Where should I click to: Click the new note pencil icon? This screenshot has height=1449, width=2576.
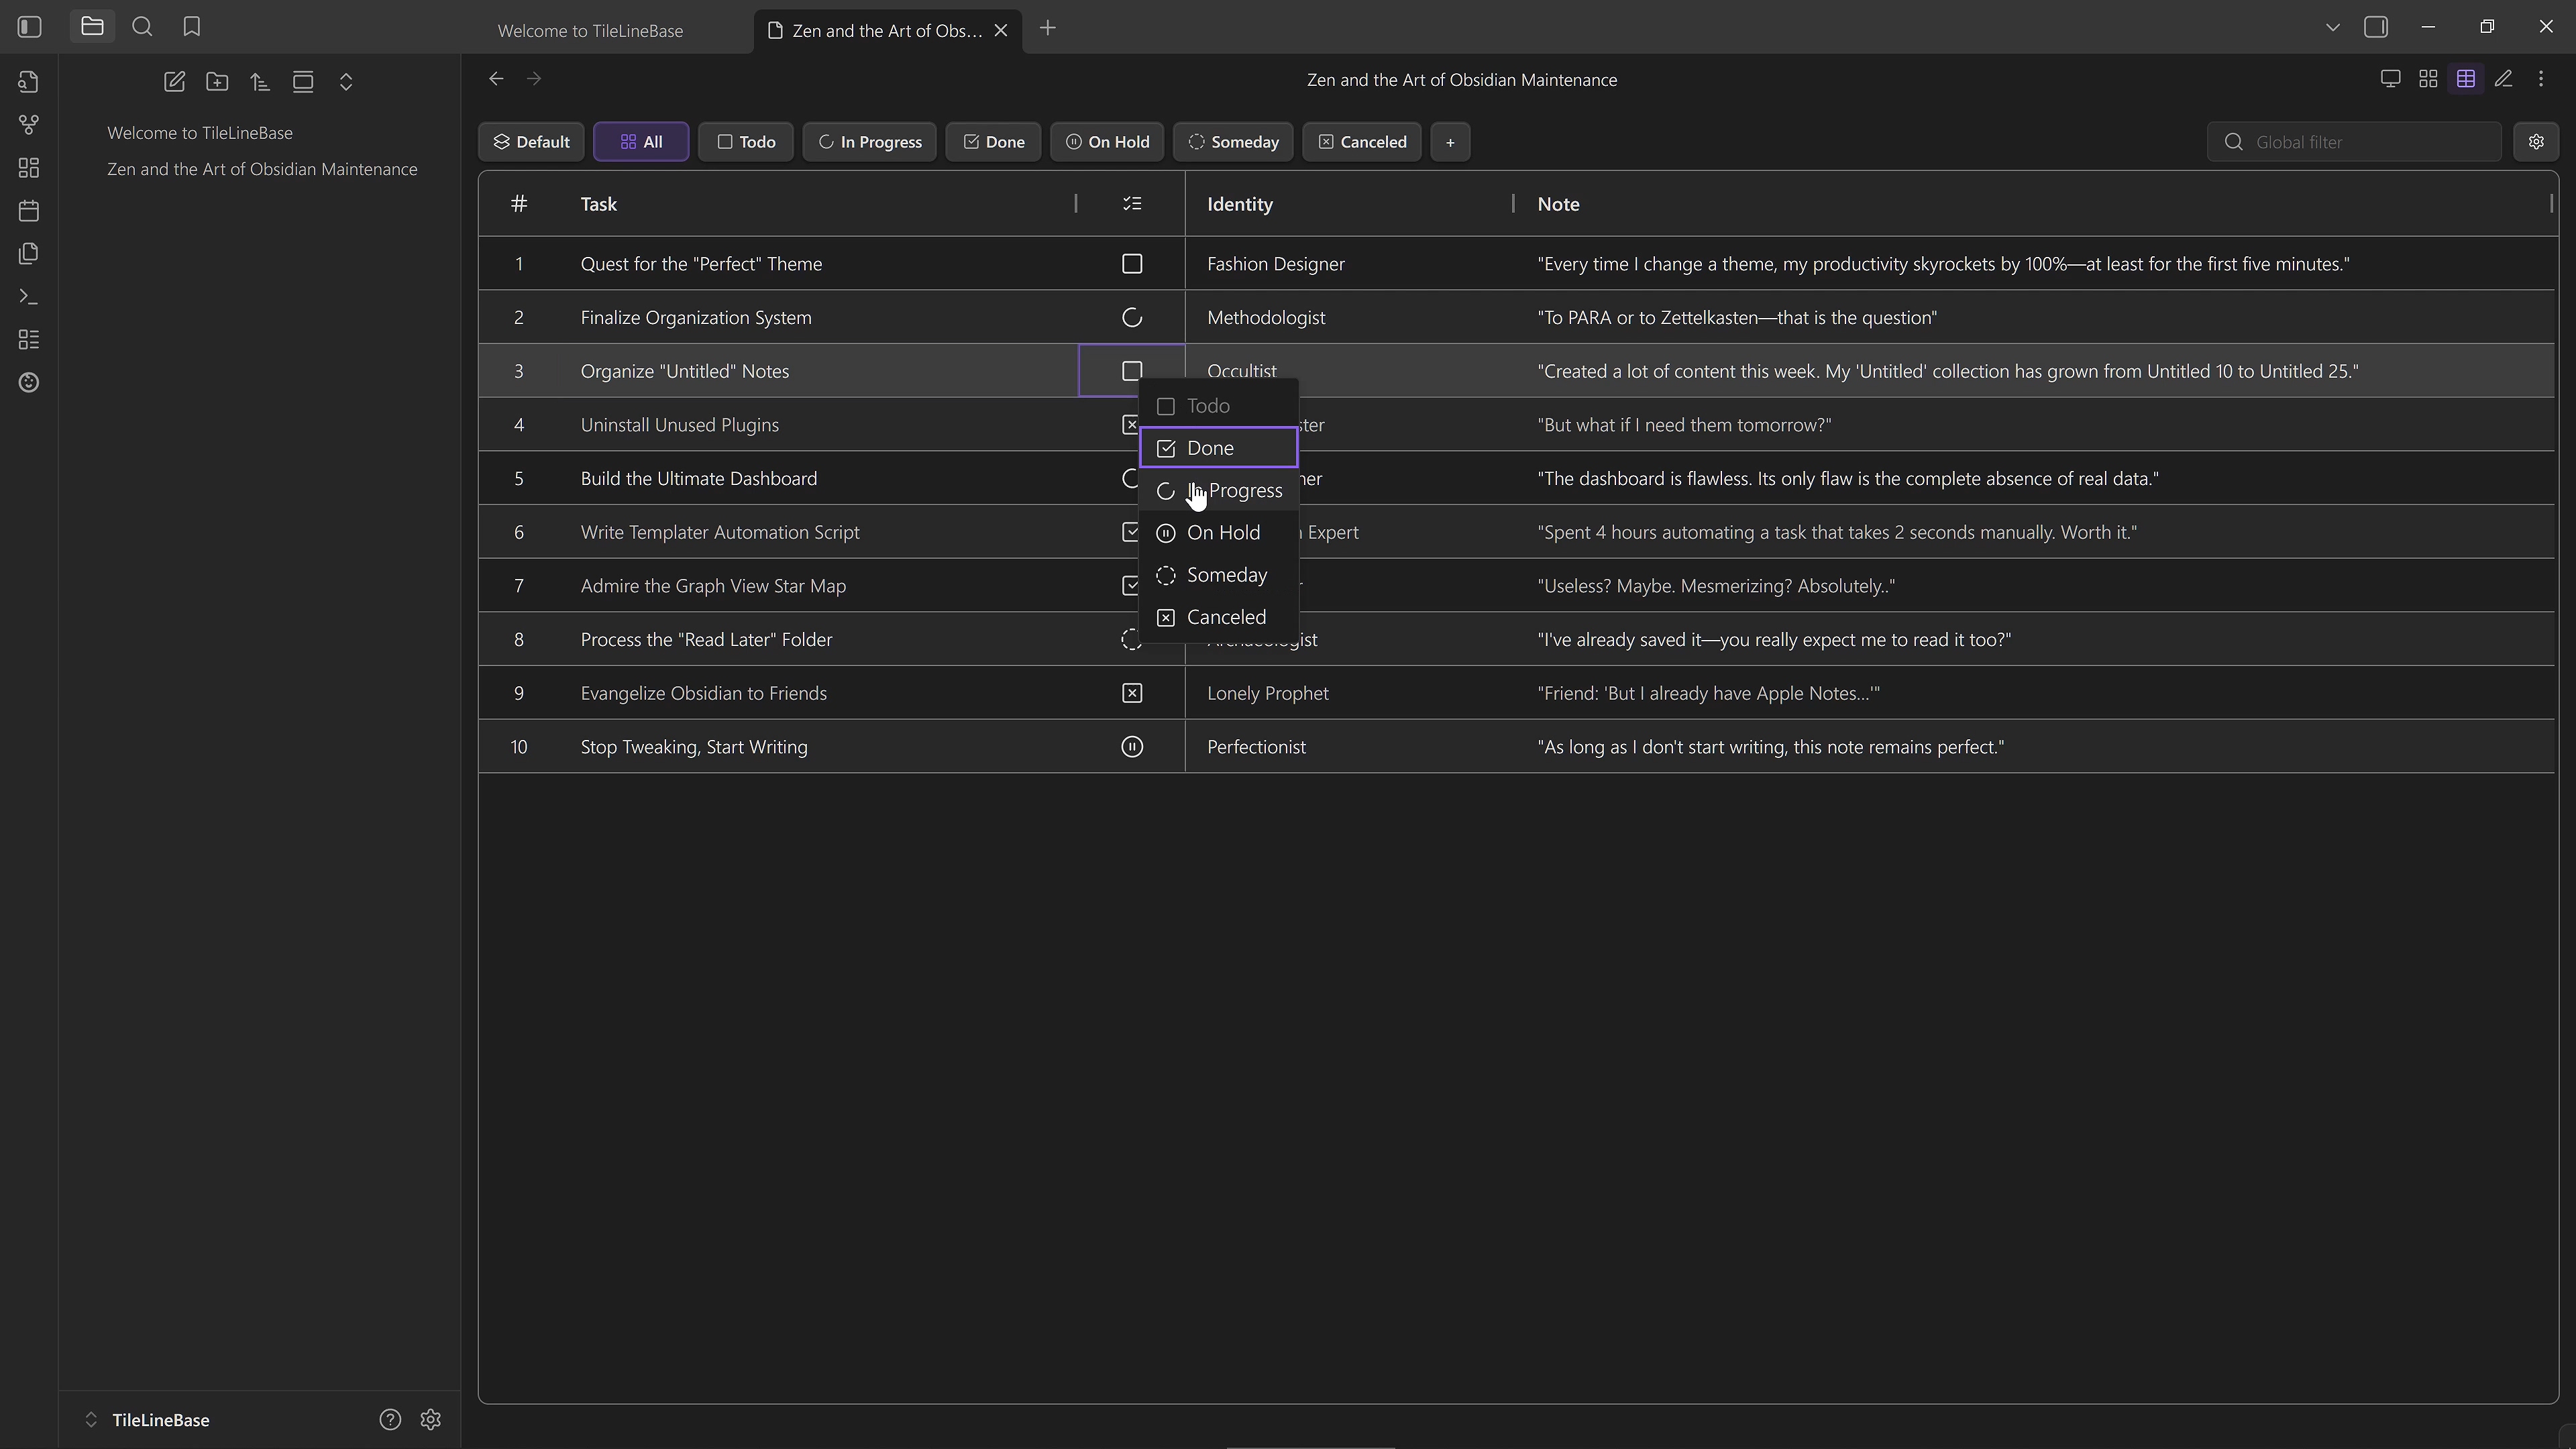[174, 82]
